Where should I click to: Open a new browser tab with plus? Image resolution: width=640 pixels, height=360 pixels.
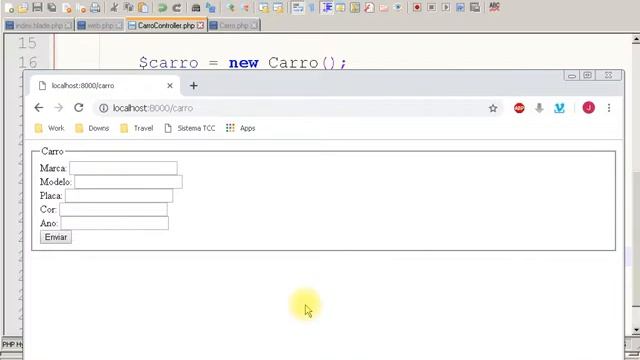[x=193, y=86]
